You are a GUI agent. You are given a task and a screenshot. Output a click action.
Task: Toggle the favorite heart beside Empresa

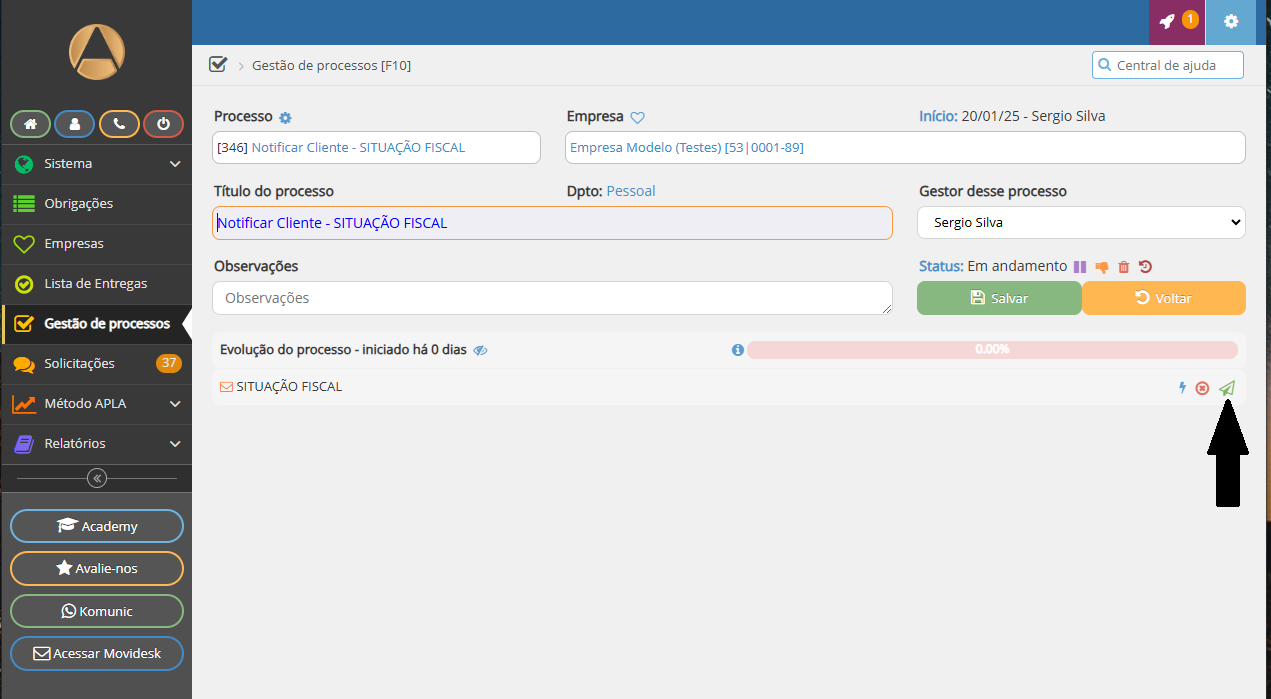coord(637,118)
